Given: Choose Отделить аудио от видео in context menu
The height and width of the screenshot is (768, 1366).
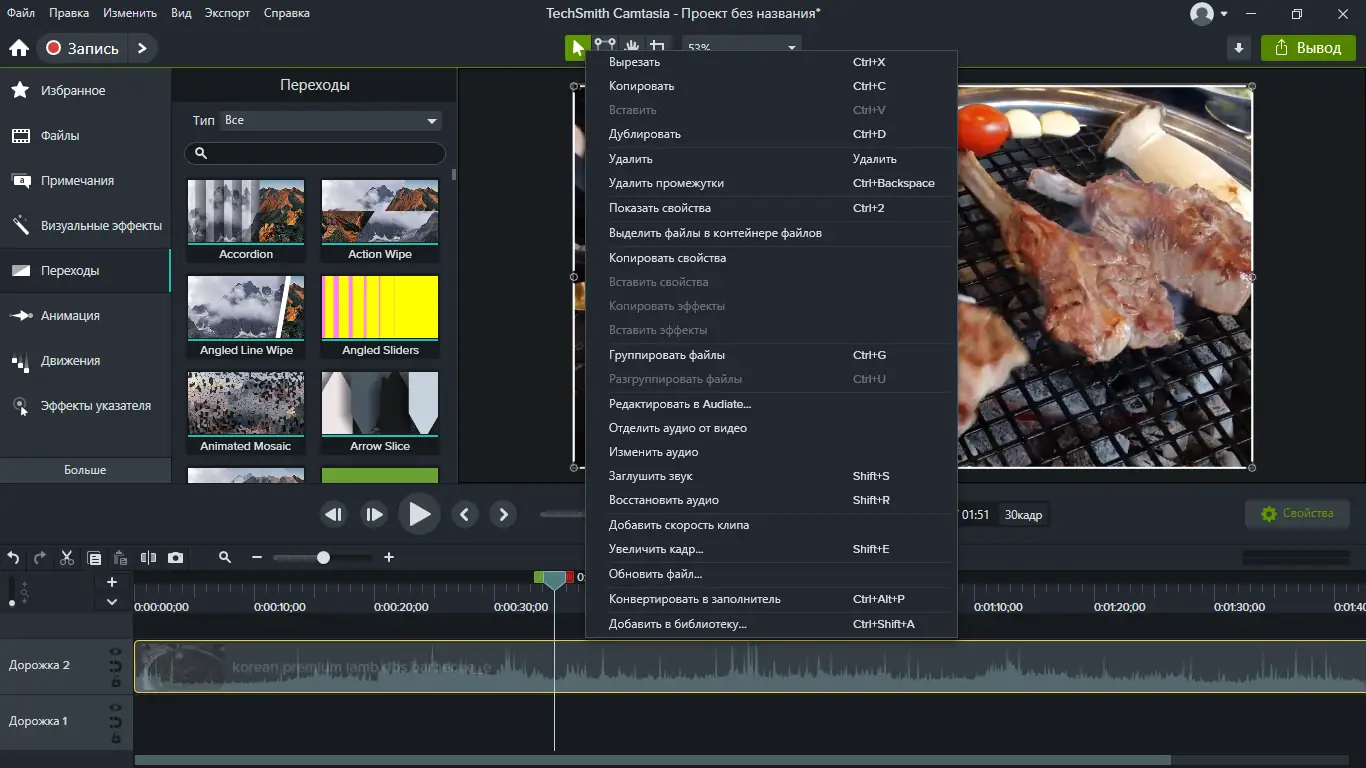Looking at the screenshot, I should click(x=677, y=428).
